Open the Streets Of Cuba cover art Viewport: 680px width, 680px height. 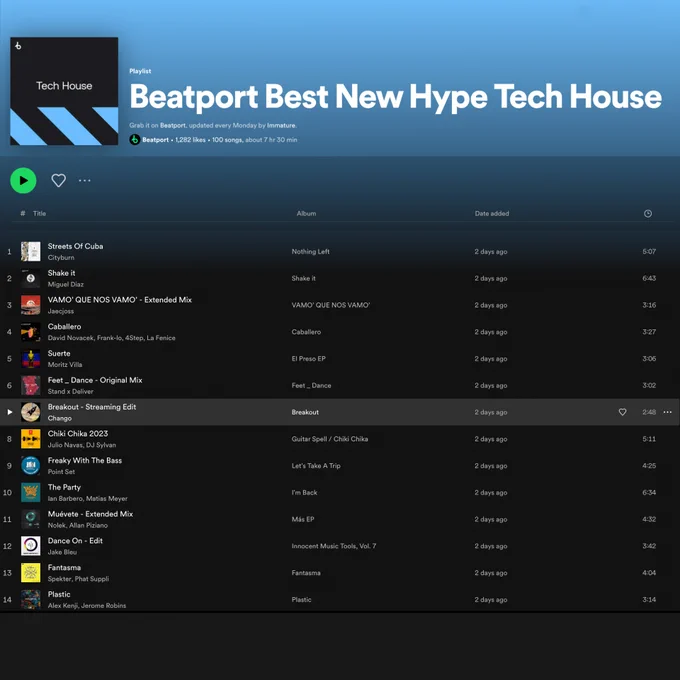(x=31, y=252)
